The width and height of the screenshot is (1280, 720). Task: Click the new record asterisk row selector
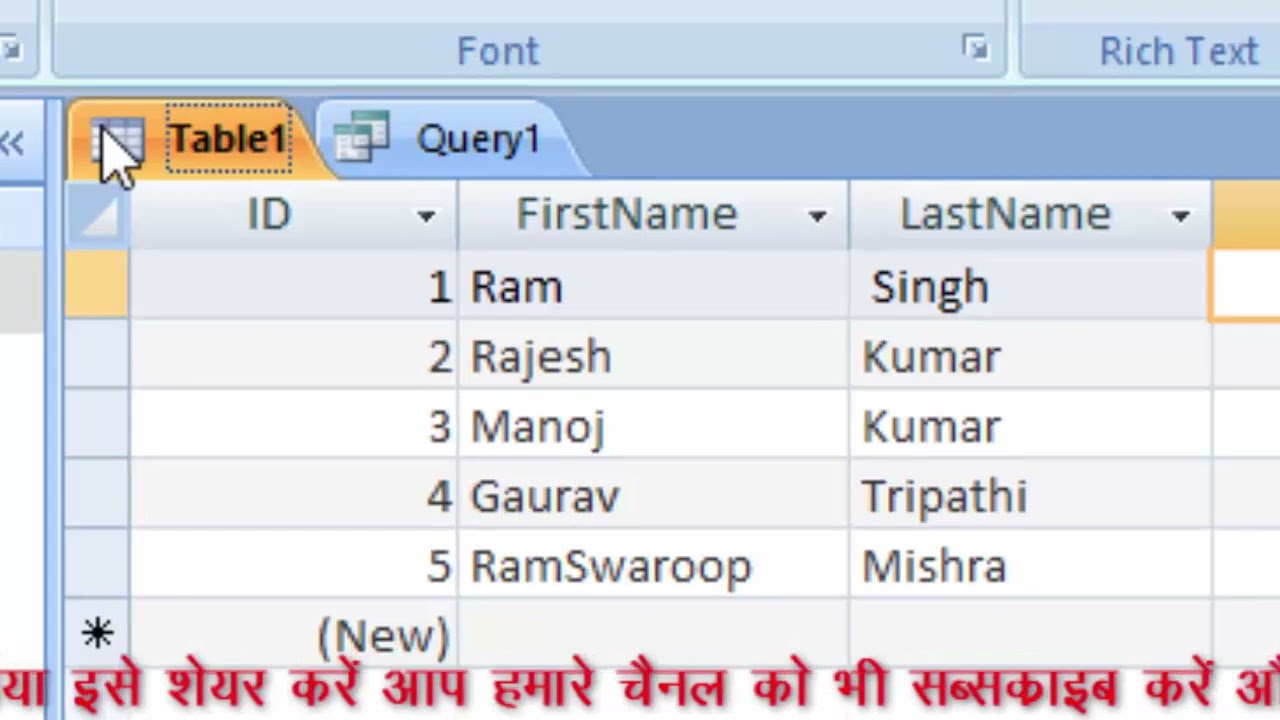click(x=97, y=633)
